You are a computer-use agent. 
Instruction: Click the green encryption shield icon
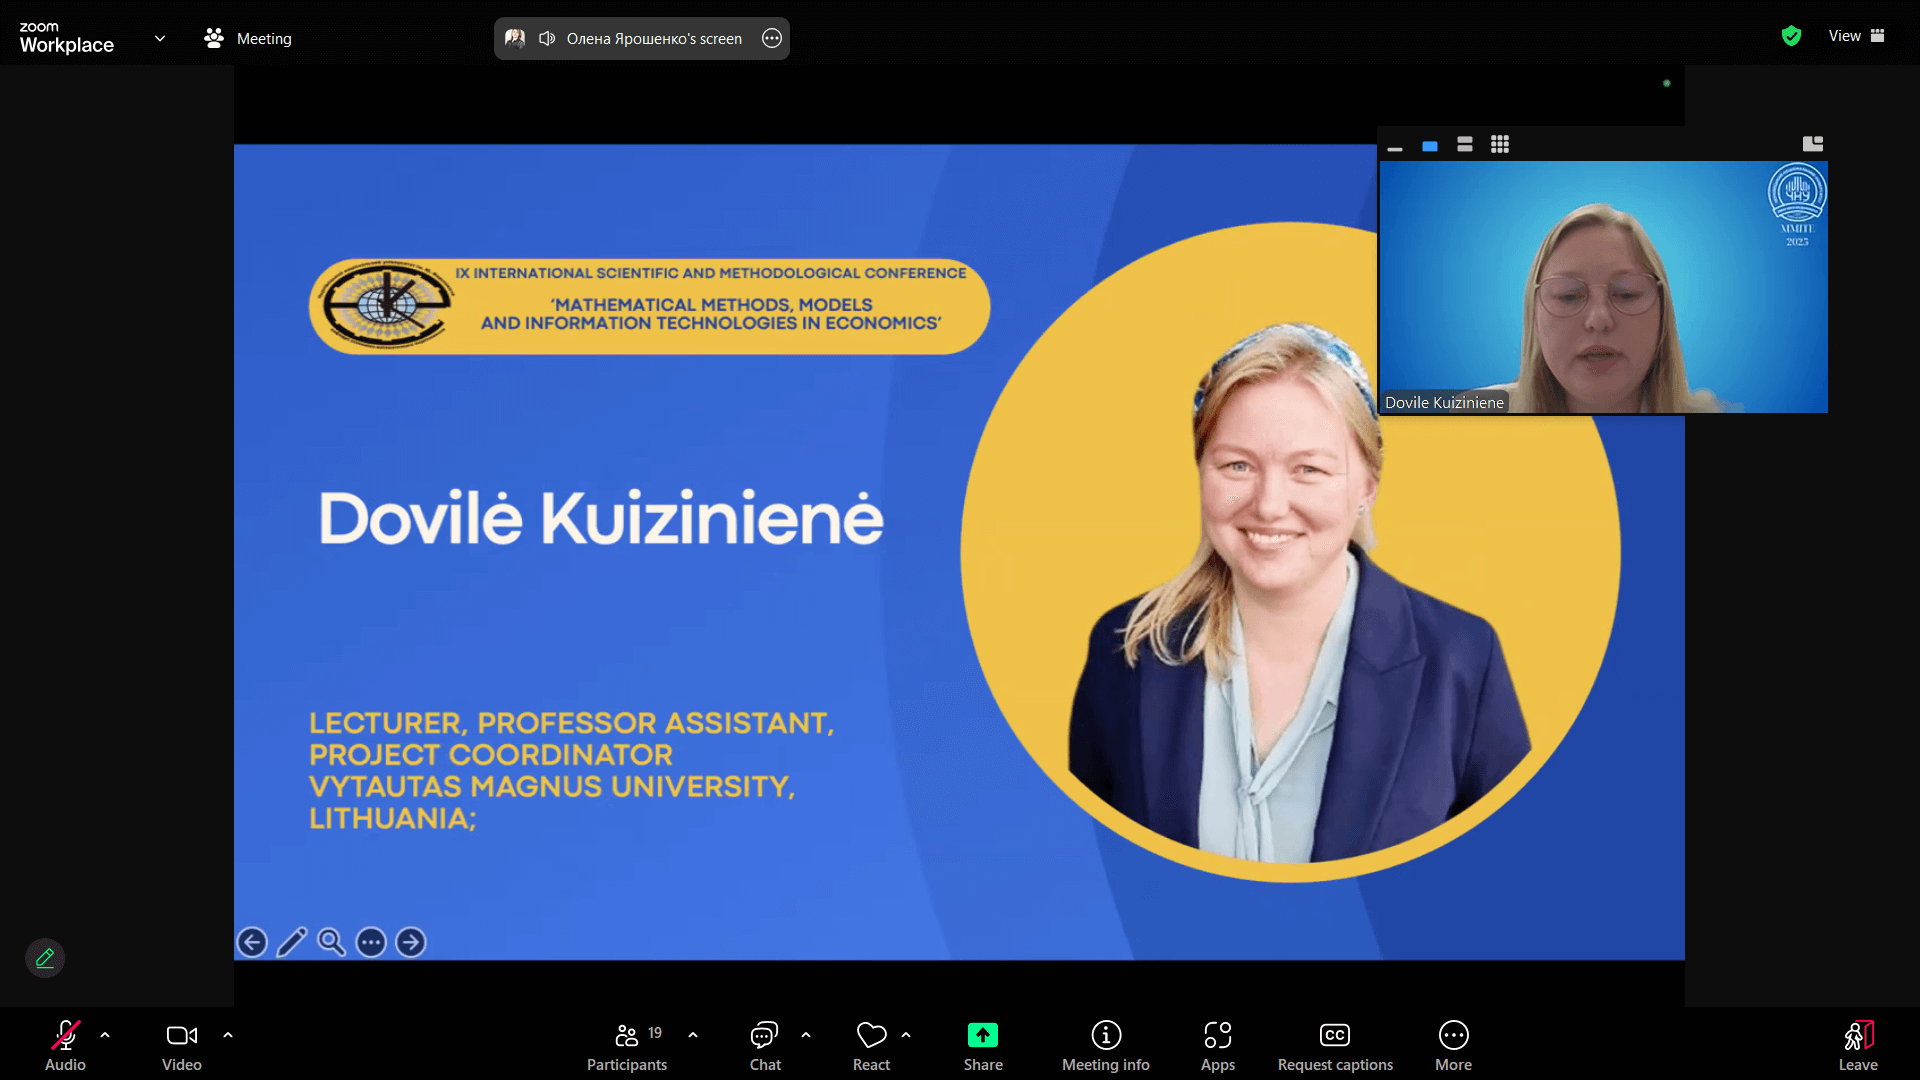coord(1791,36)
